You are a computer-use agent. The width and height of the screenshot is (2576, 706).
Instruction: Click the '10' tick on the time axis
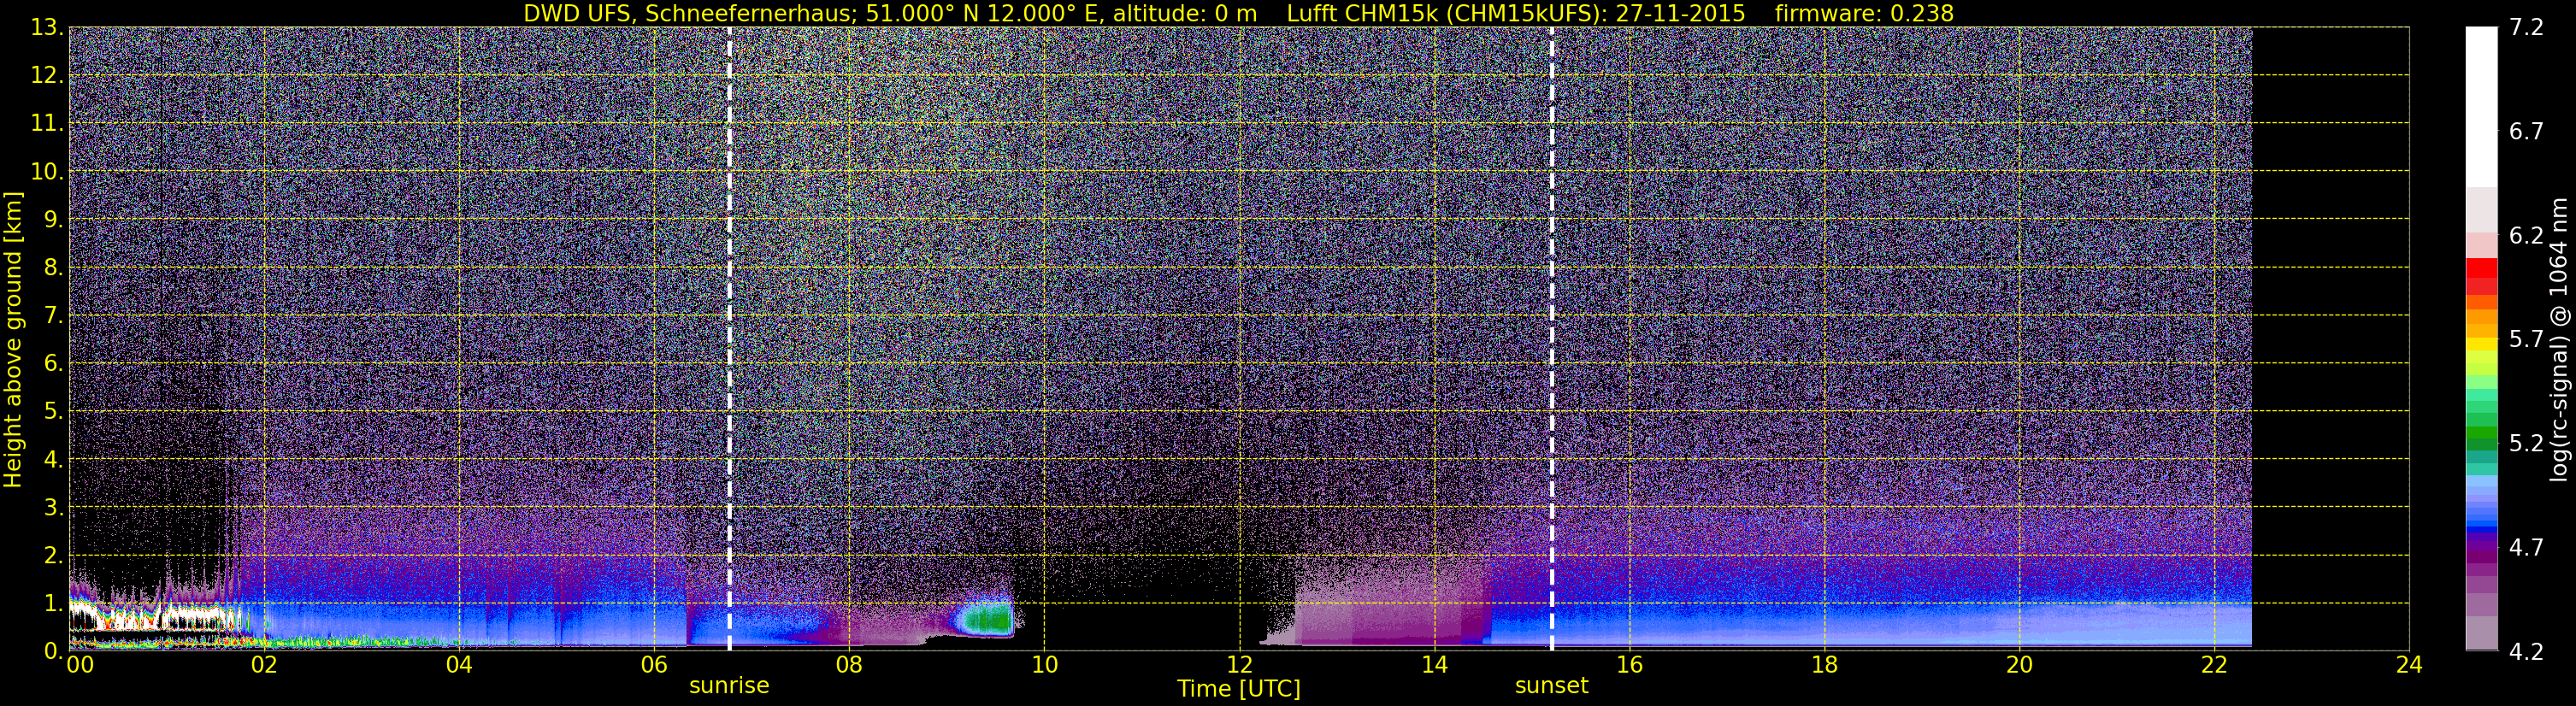pyautogui.click(x=1044, y=665)
